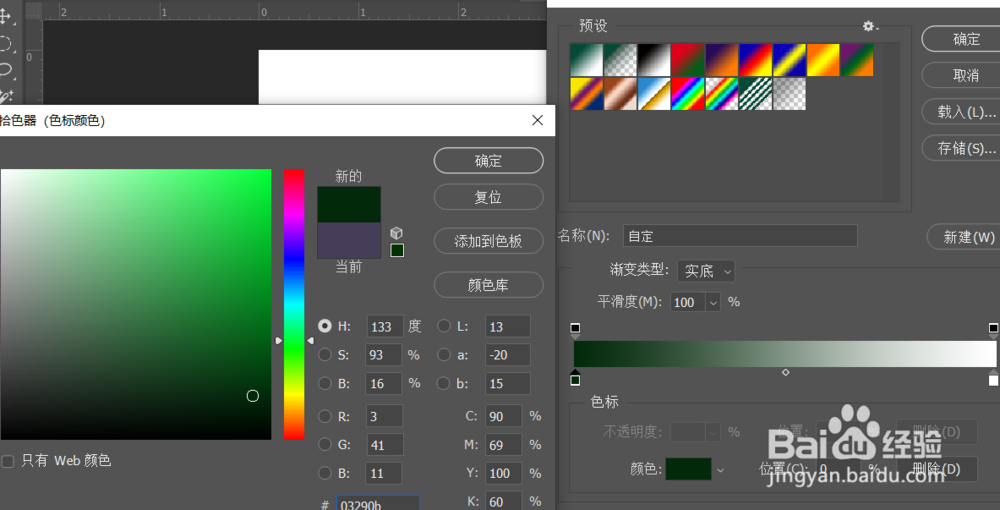Select the Lab a radio button

click(x=444, y=354)
